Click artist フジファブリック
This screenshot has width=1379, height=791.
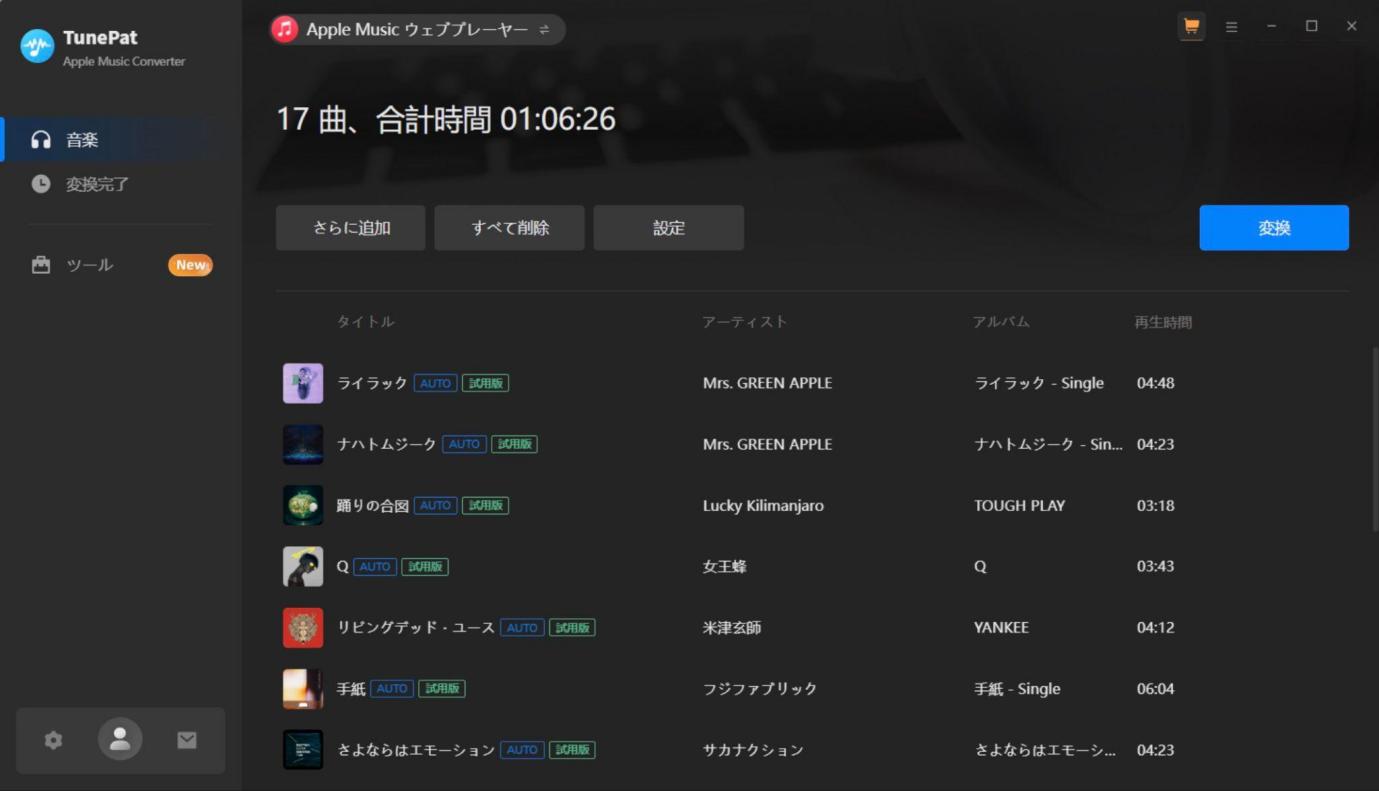(x=760, y=688)
